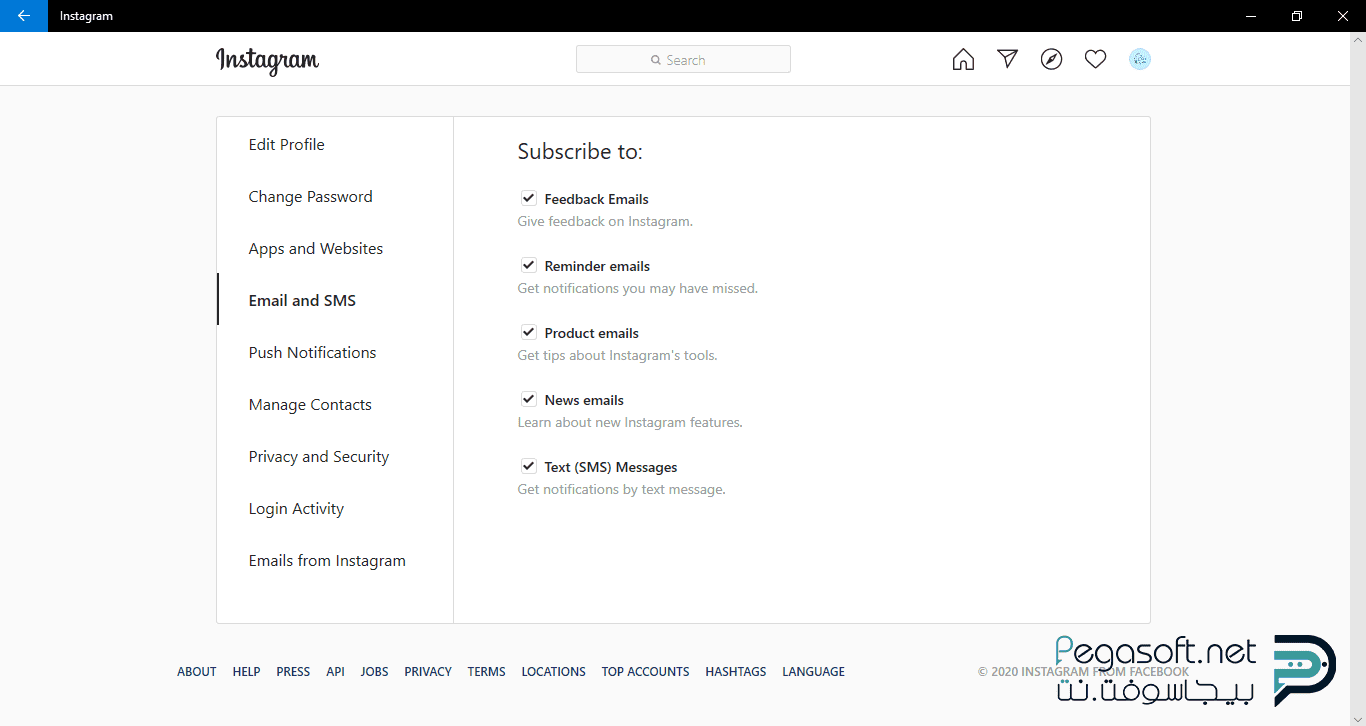Open the Edit Profile settings tab
The width and height of the screenshot is (1366, 726).
[x=286, y=144]
